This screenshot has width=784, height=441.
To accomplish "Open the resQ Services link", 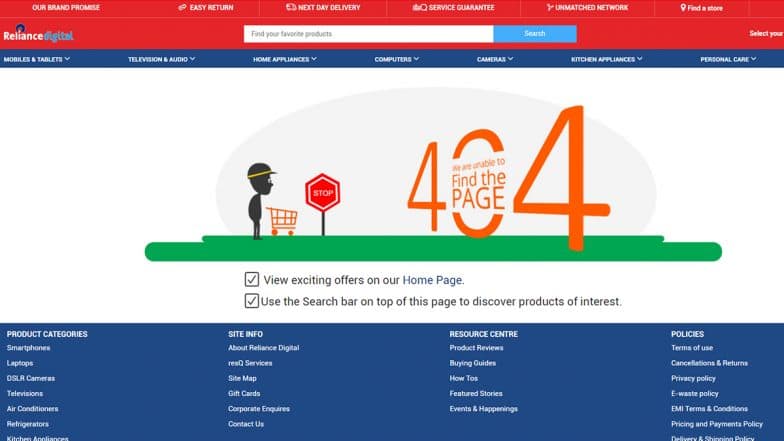I will 250,363.
